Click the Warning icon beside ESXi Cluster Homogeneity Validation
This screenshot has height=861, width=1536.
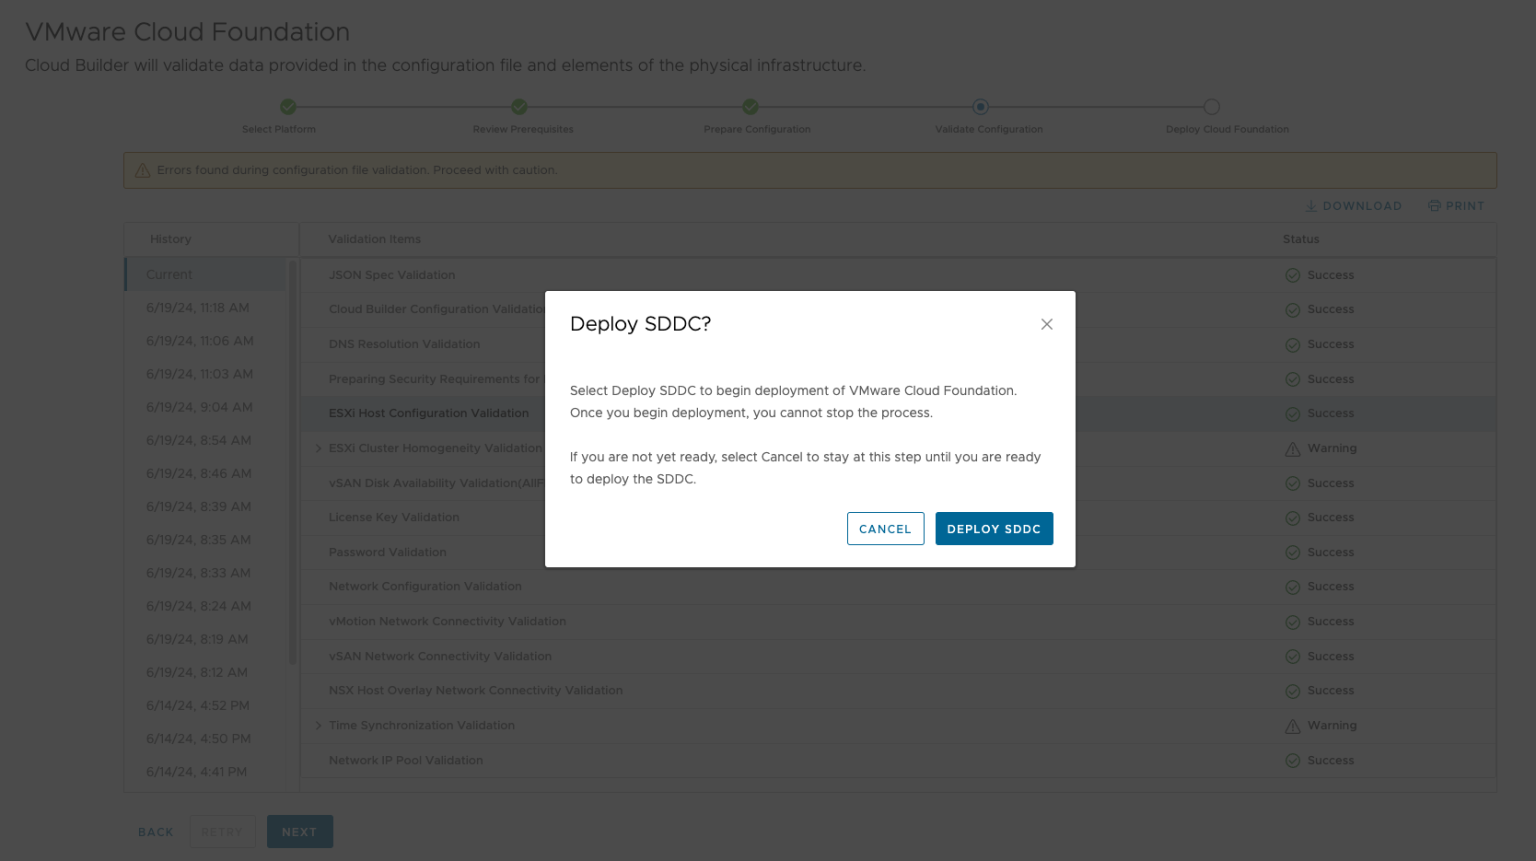click(x=1291, y=448)
